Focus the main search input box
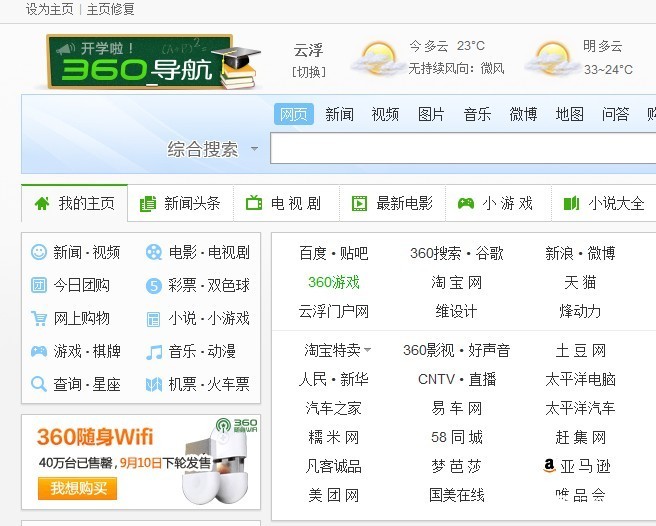Image resolution: width=656 pixels, height=526 pixels. (x=463, y=148)
